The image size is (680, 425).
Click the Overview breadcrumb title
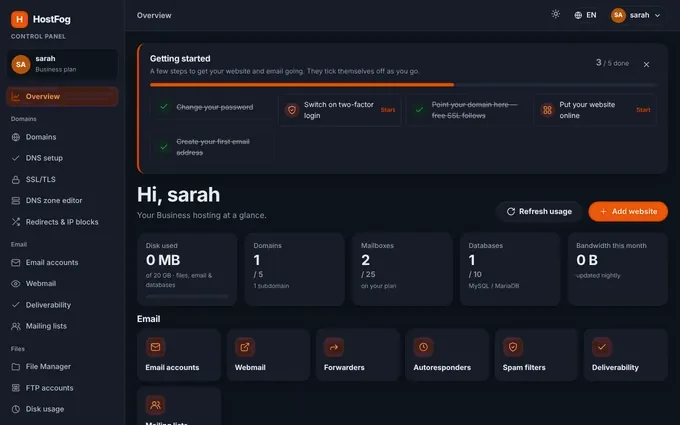pyautogui.click(x=154, y=15)
